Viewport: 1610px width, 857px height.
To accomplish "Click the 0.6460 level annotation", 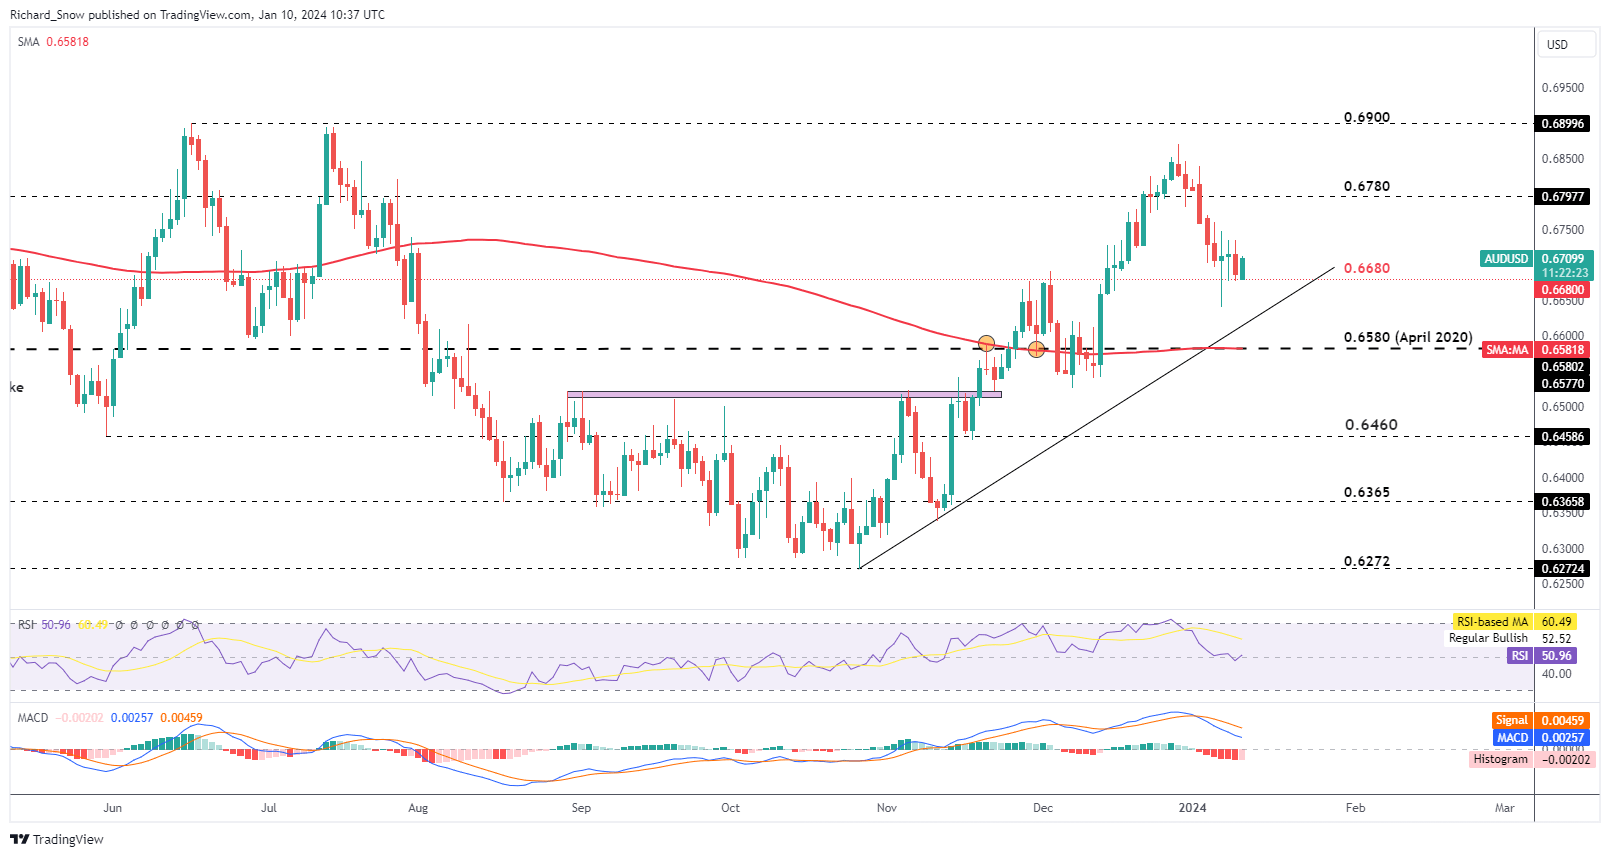I will [1371, 425].
